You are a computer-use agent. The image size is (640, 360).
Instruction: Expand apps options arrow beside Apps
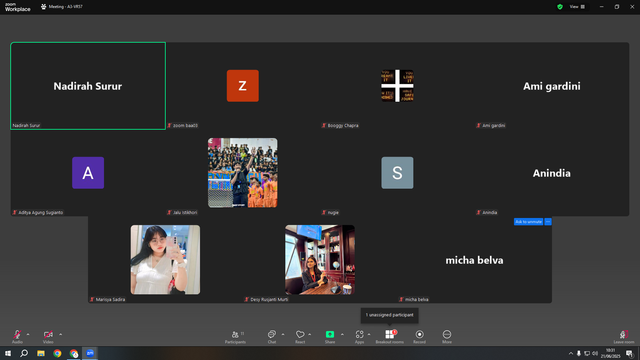pos(369,334)
